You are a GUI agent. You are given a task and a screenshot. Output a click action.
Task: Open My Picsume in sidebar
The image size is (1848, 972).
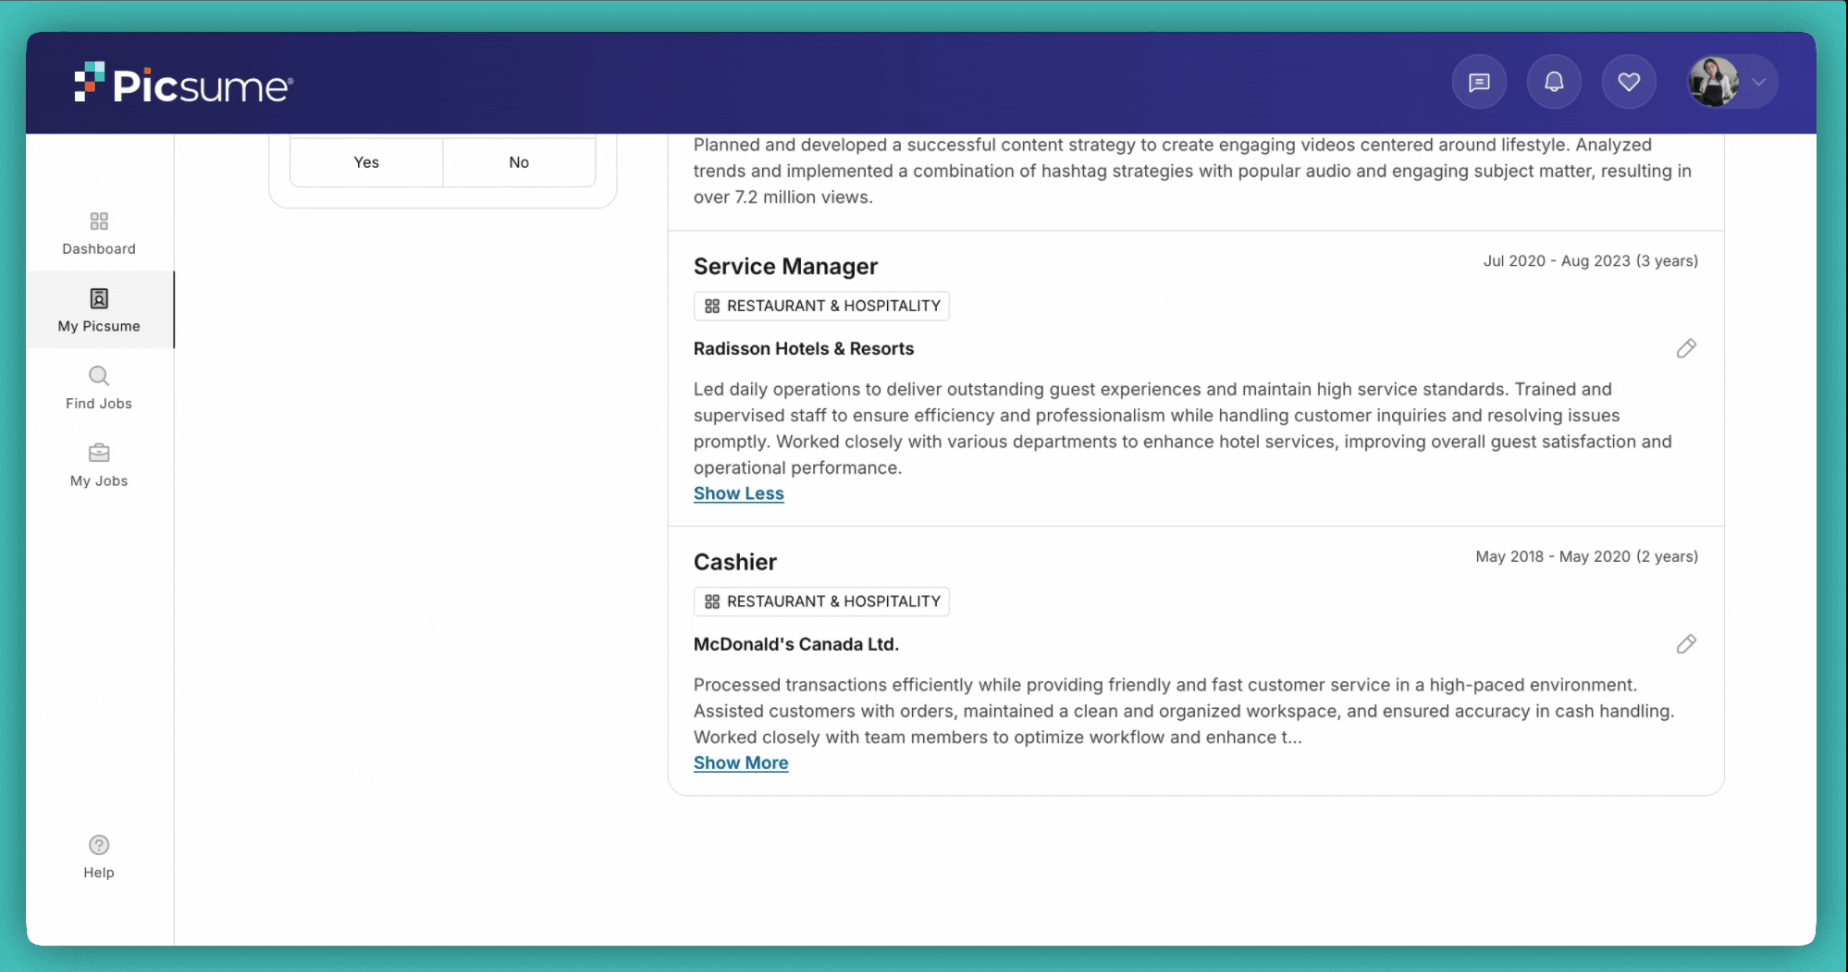99,310
